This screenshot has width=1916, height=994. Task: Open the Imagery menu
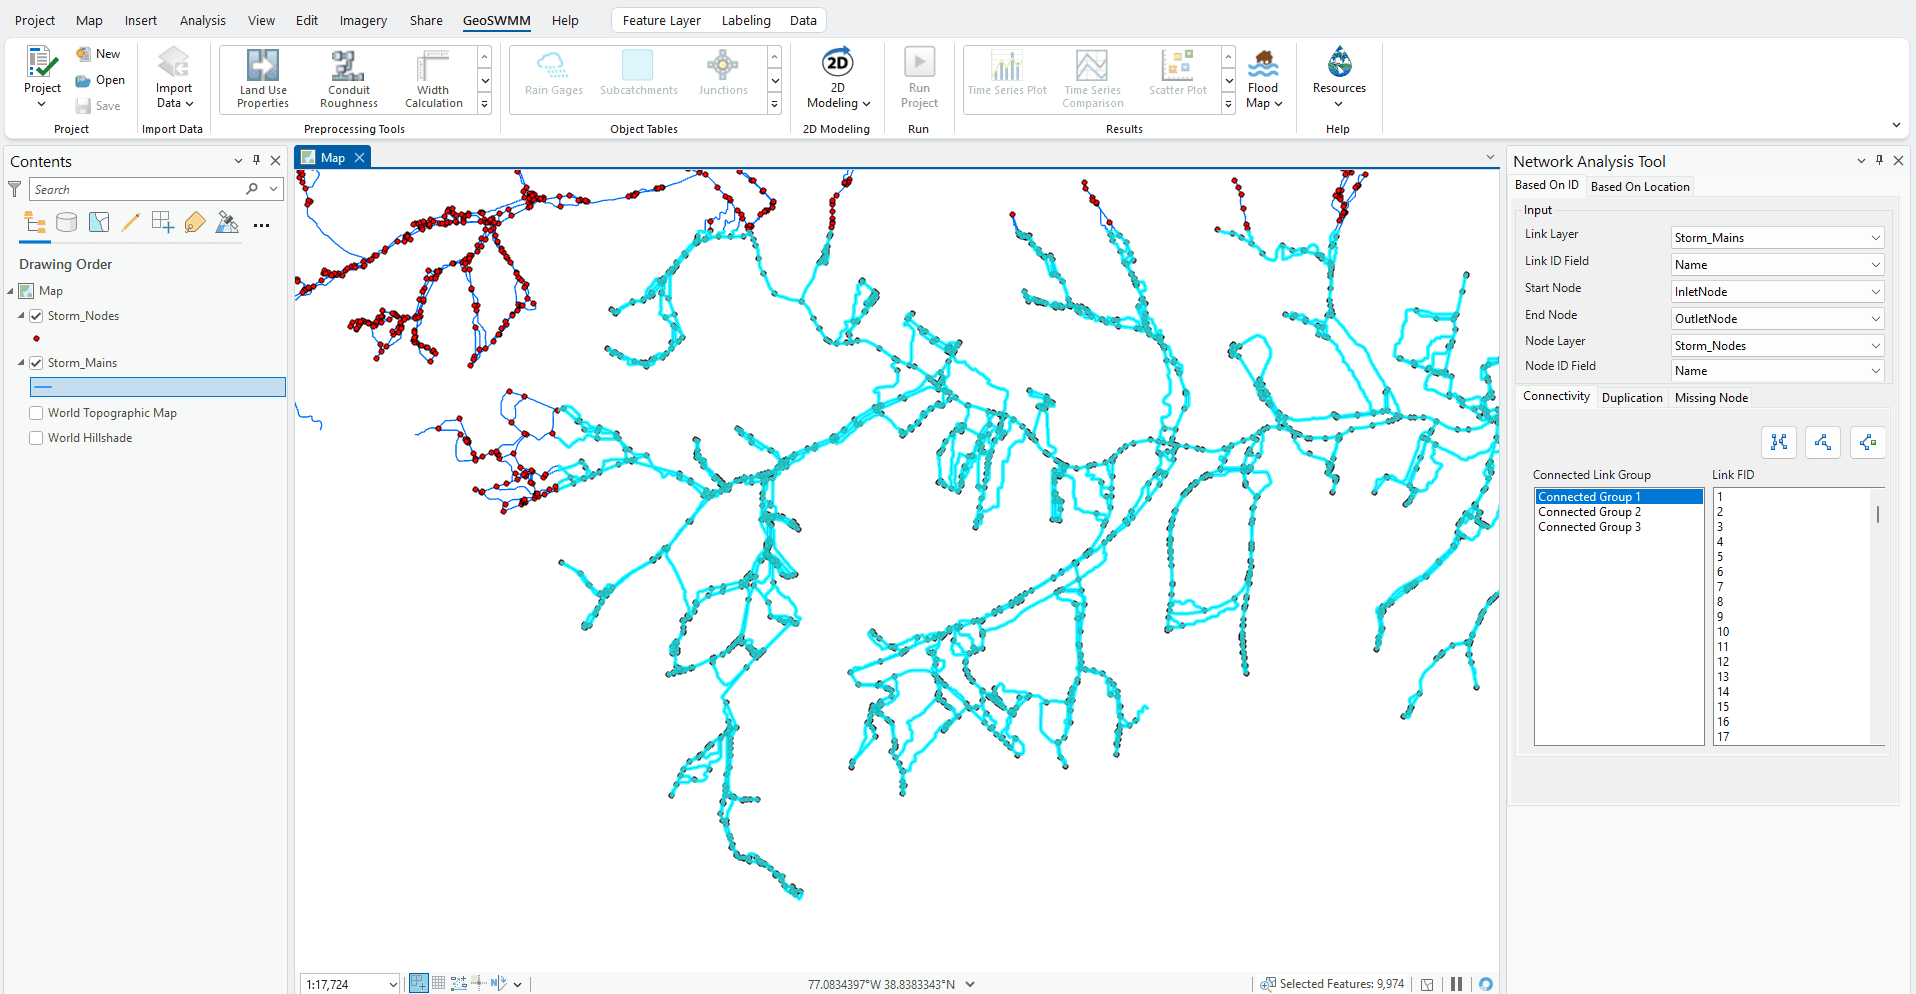[x=362, y=20]
